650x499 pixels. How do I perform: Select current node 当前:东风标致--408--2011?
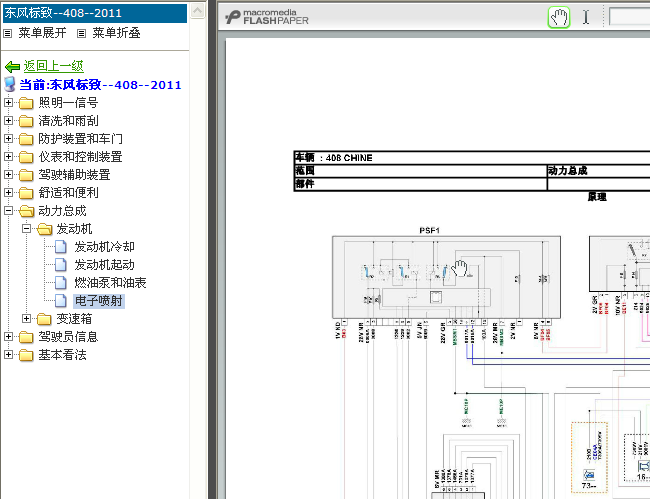point(100,85)
